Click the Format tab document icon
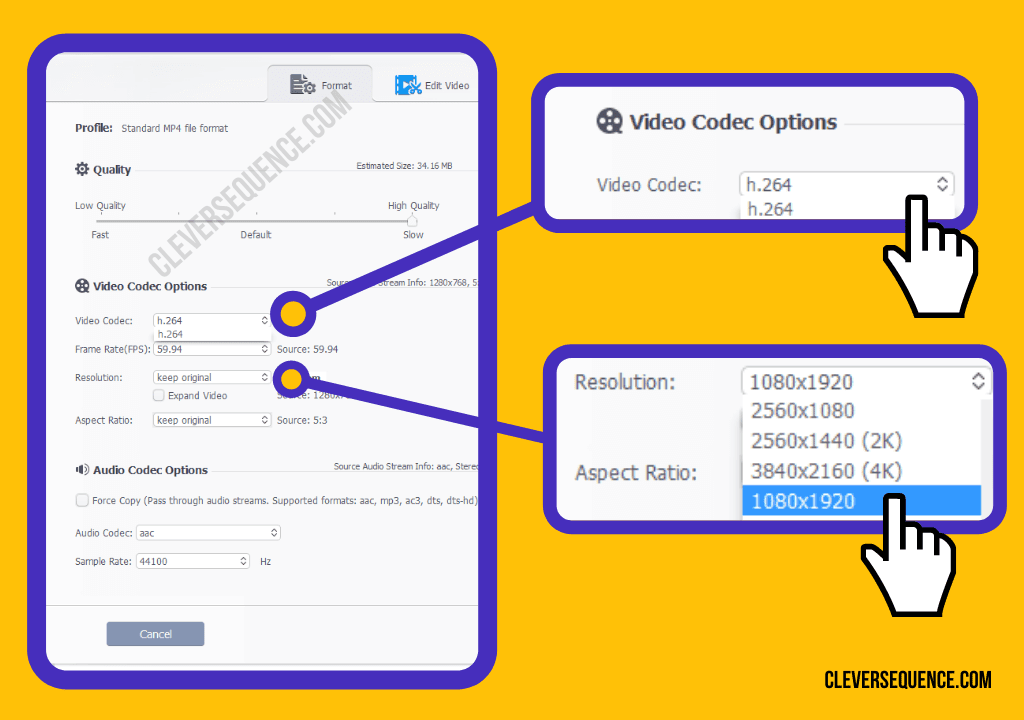This screenshot has width=1024, height=720. [303, 85]
